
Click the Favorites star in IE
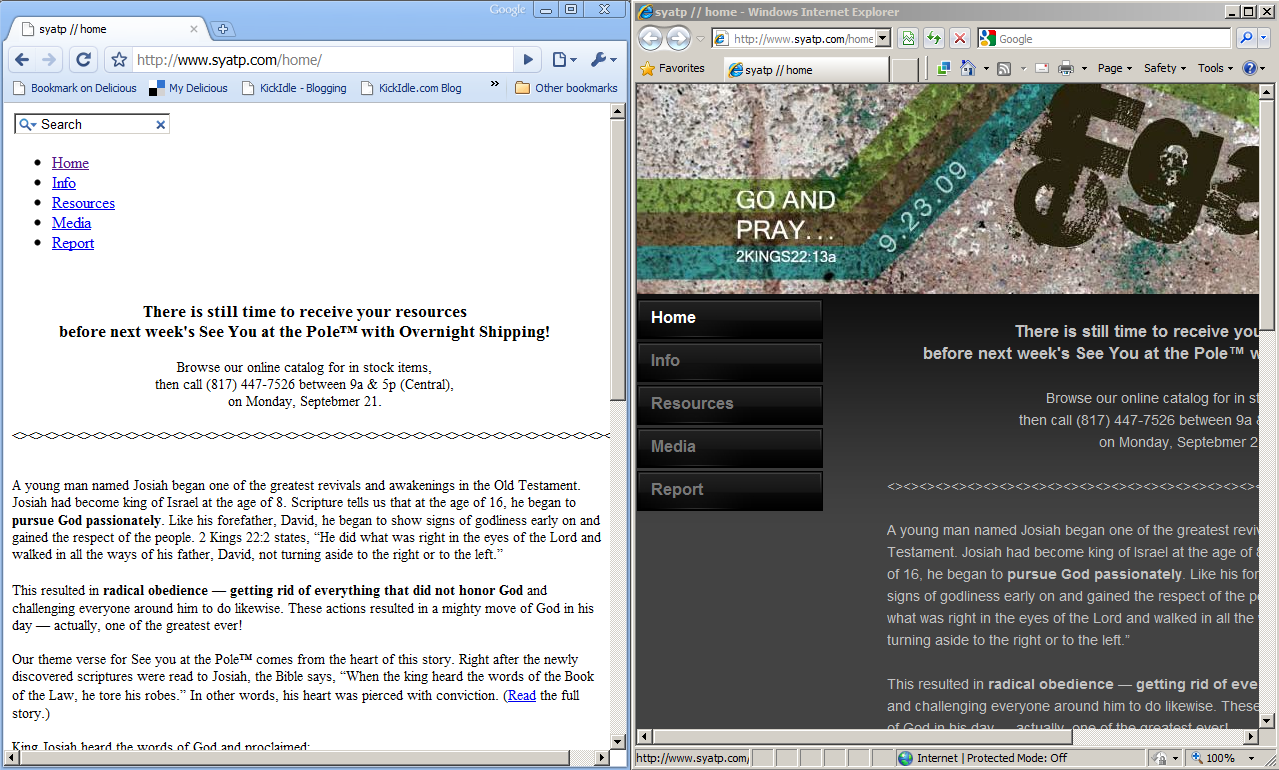(x=648, y=68)
